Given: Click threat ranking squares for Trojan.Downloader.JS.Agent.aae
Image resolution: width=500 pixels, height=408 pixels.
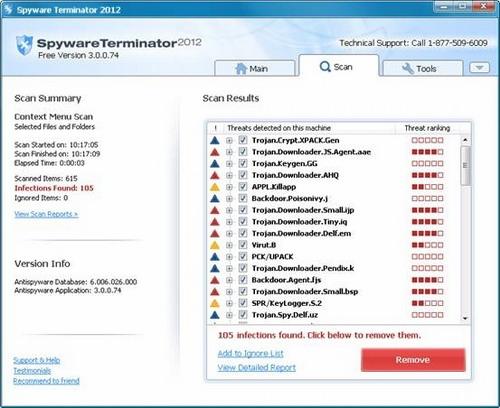Looking at the screenshot, I should tap(428, 152).
